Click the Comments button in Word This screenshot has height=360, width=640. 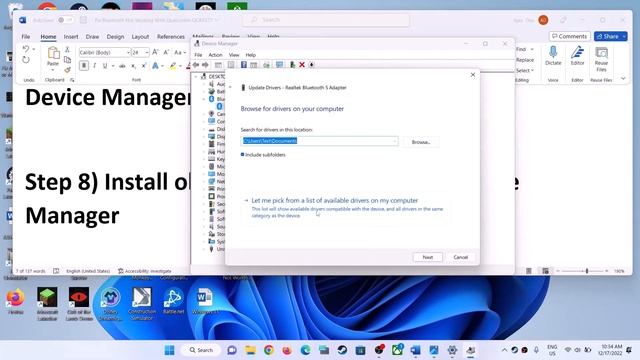[x=569, y=37]
